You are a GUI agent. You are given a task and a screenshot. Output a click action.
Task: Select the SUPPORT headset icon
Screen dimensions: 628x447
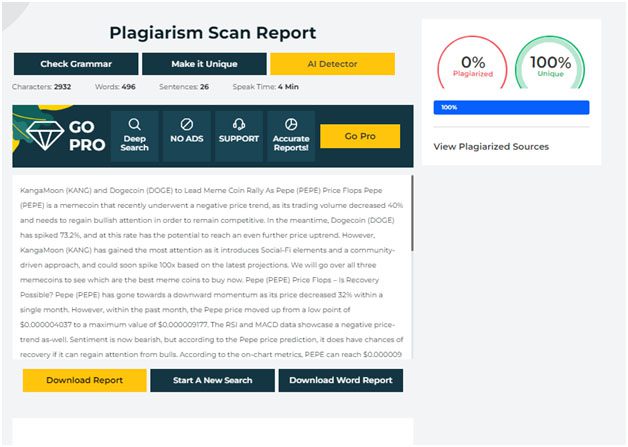click(239, 125)
